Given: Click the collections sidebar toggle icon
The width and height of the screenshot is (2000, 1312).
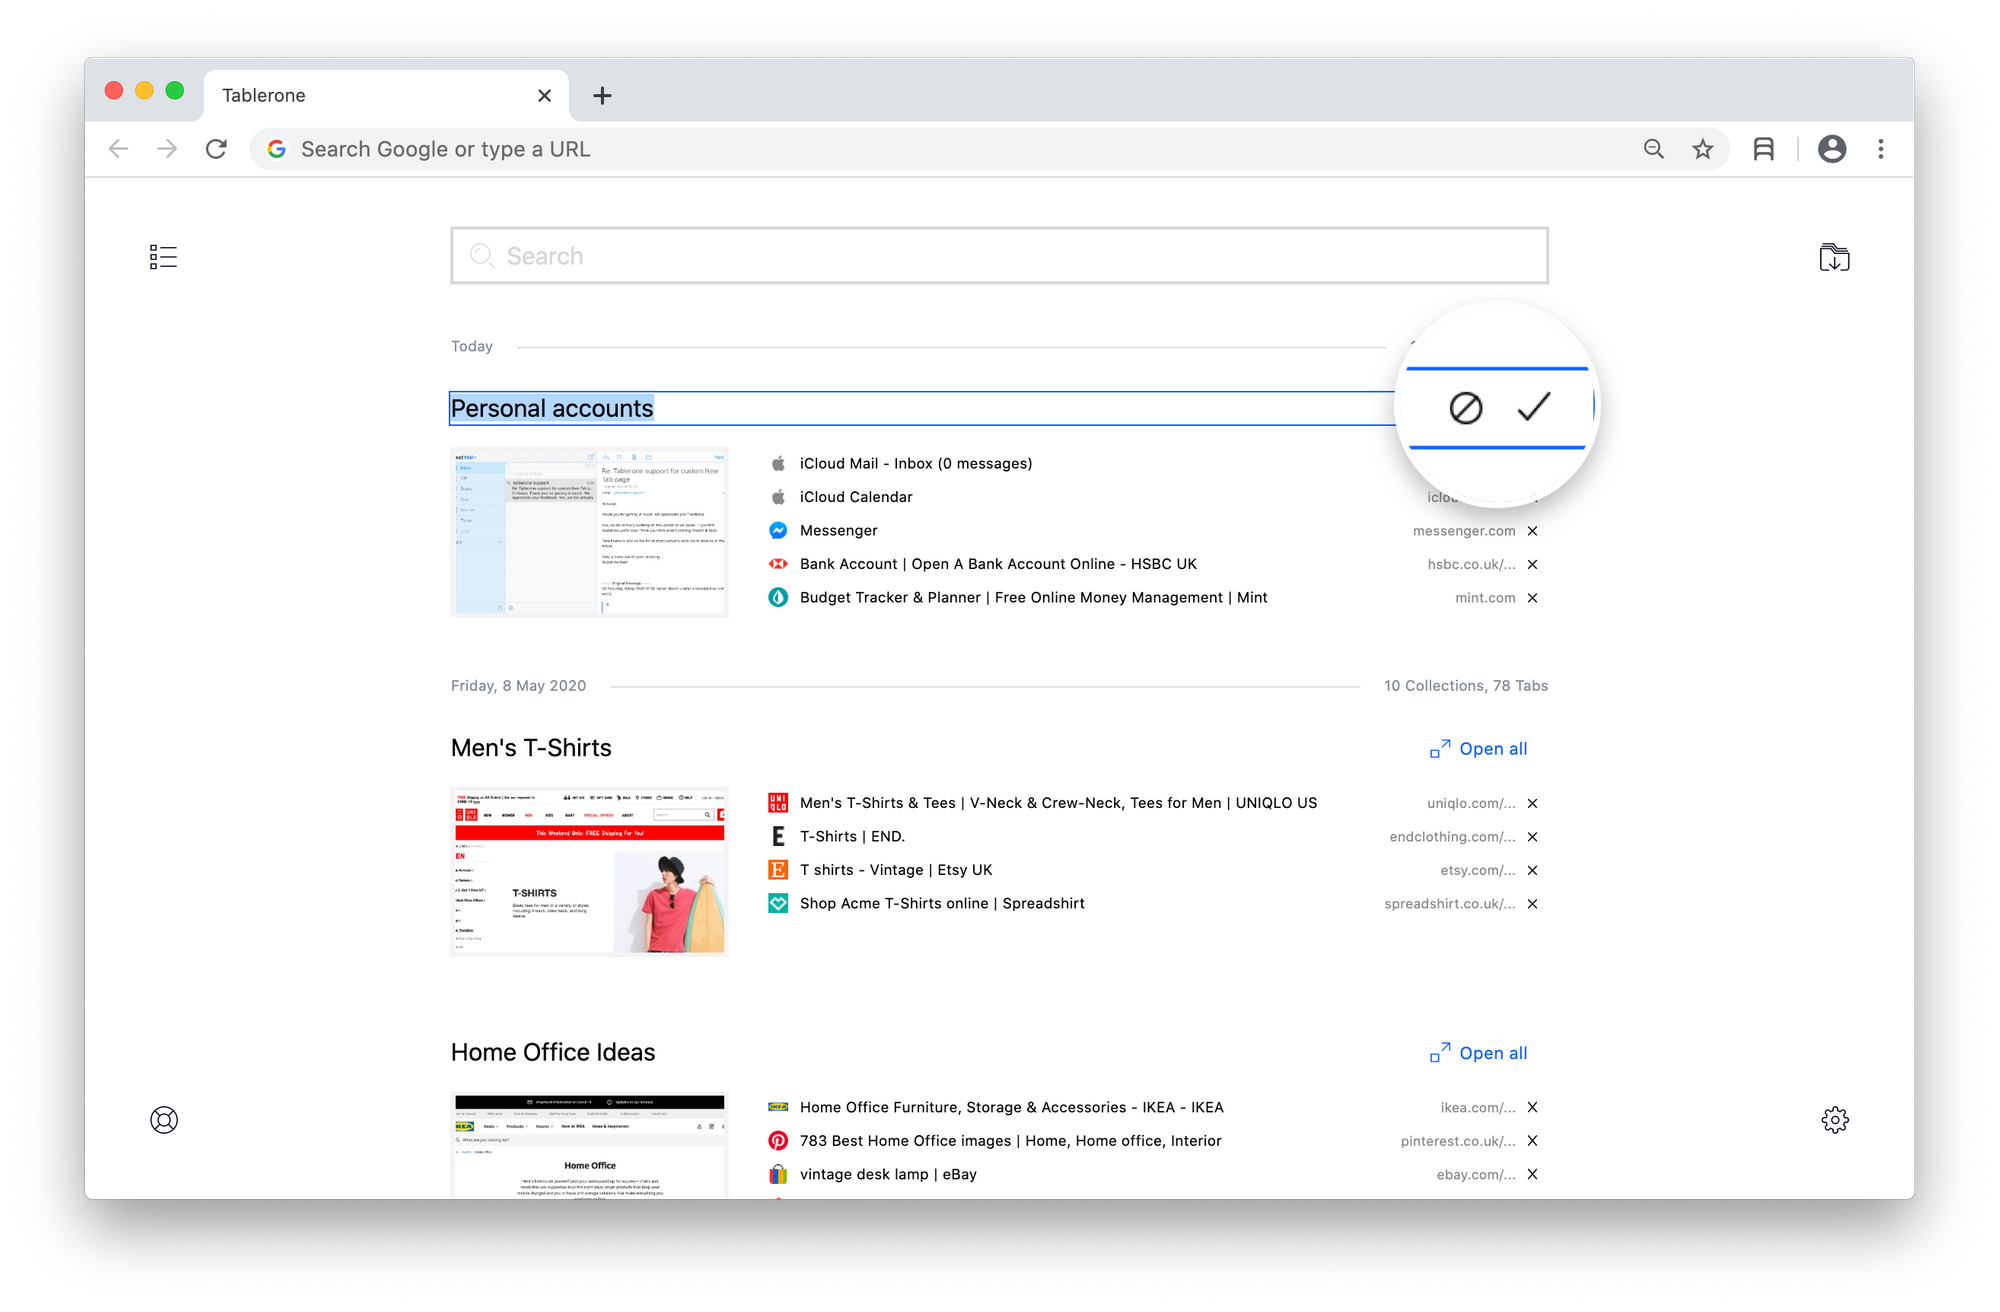Looking at the screenshot, I should [x=164, y=256].
